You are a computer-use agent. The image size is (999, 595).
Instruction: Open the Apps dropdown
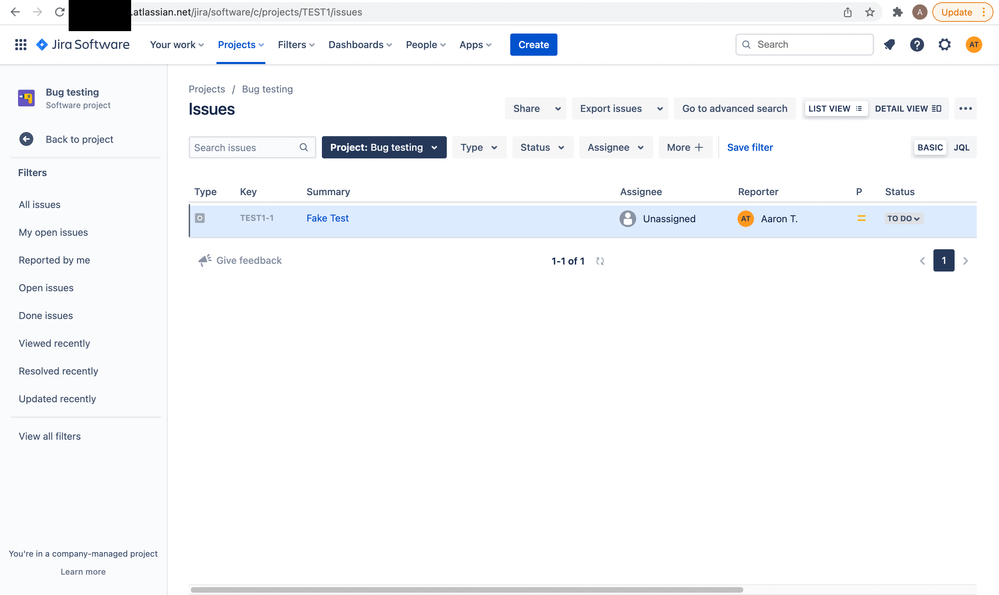coord(475,45)
